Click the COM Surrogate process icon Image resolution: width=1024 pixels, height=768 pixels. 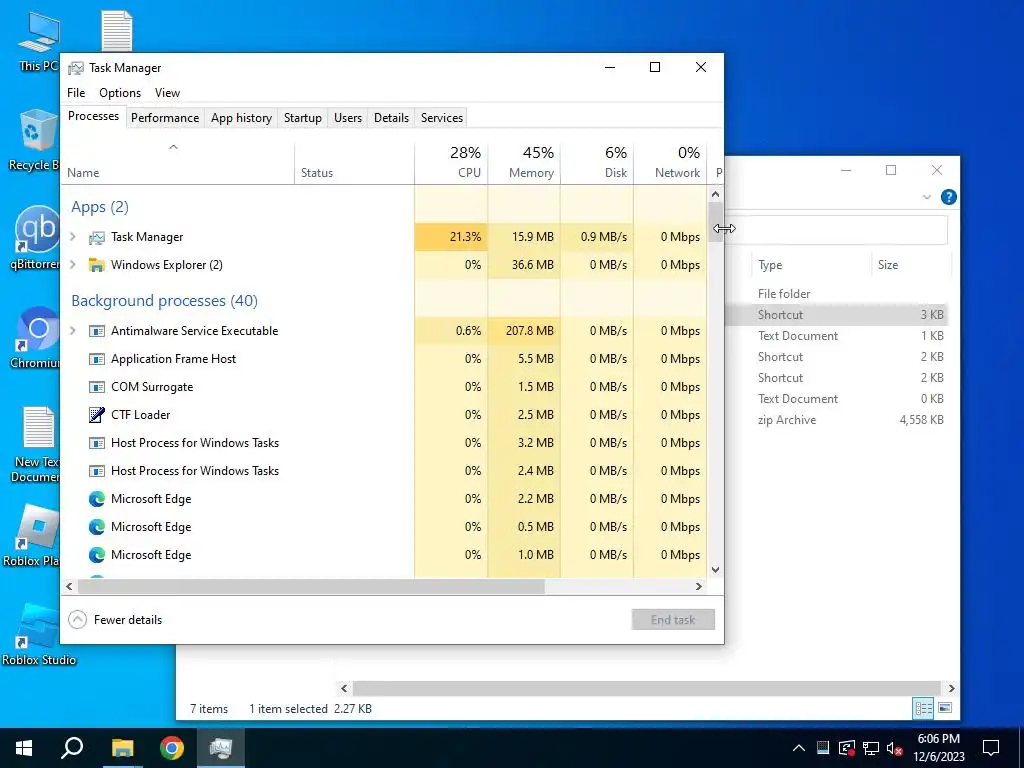(x=97, y=387)
